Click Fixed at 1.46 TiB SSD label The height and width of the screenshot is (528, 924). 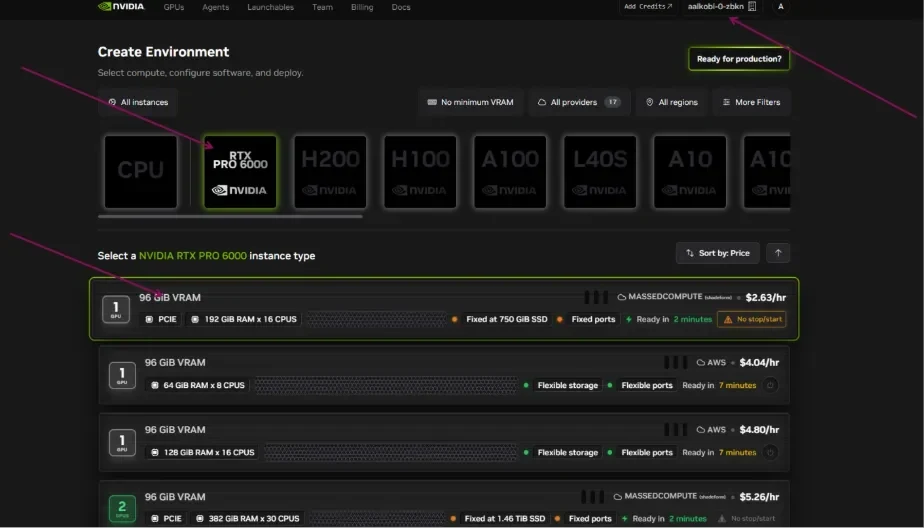(504, 519)
